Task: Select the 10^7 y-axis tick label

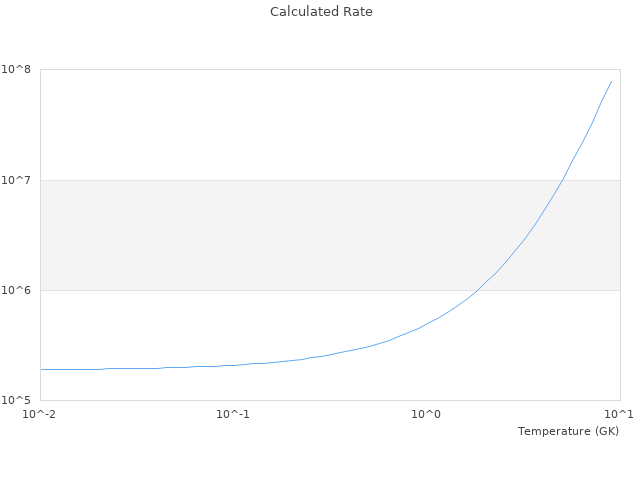Action: [20, 180]
